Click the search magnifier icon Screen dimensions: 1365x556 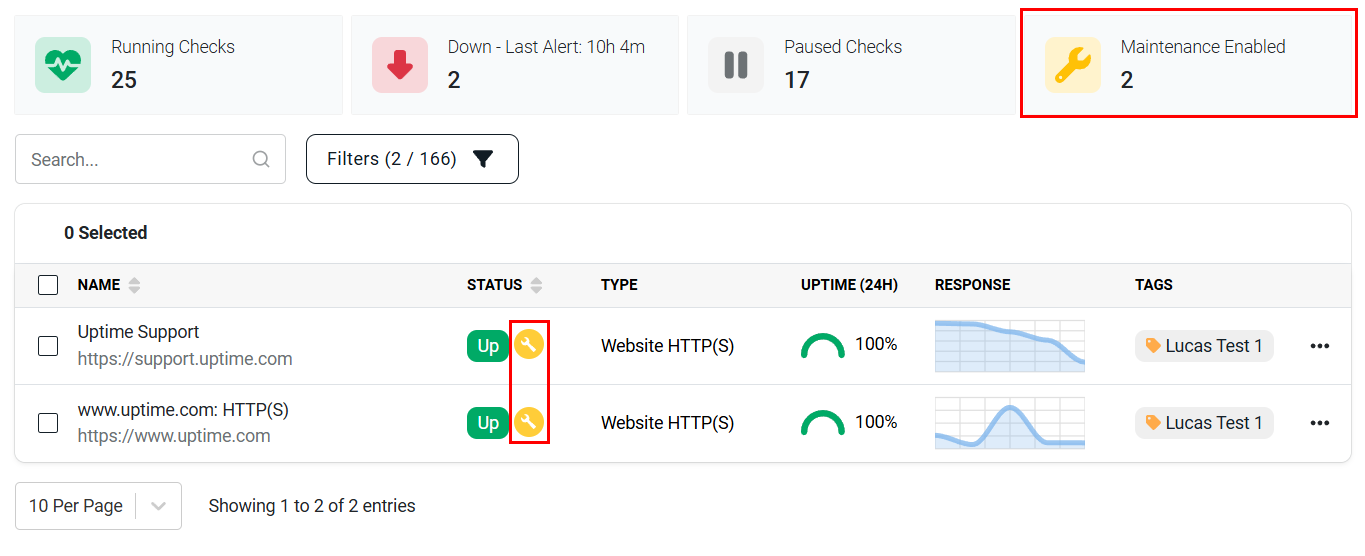261,159
